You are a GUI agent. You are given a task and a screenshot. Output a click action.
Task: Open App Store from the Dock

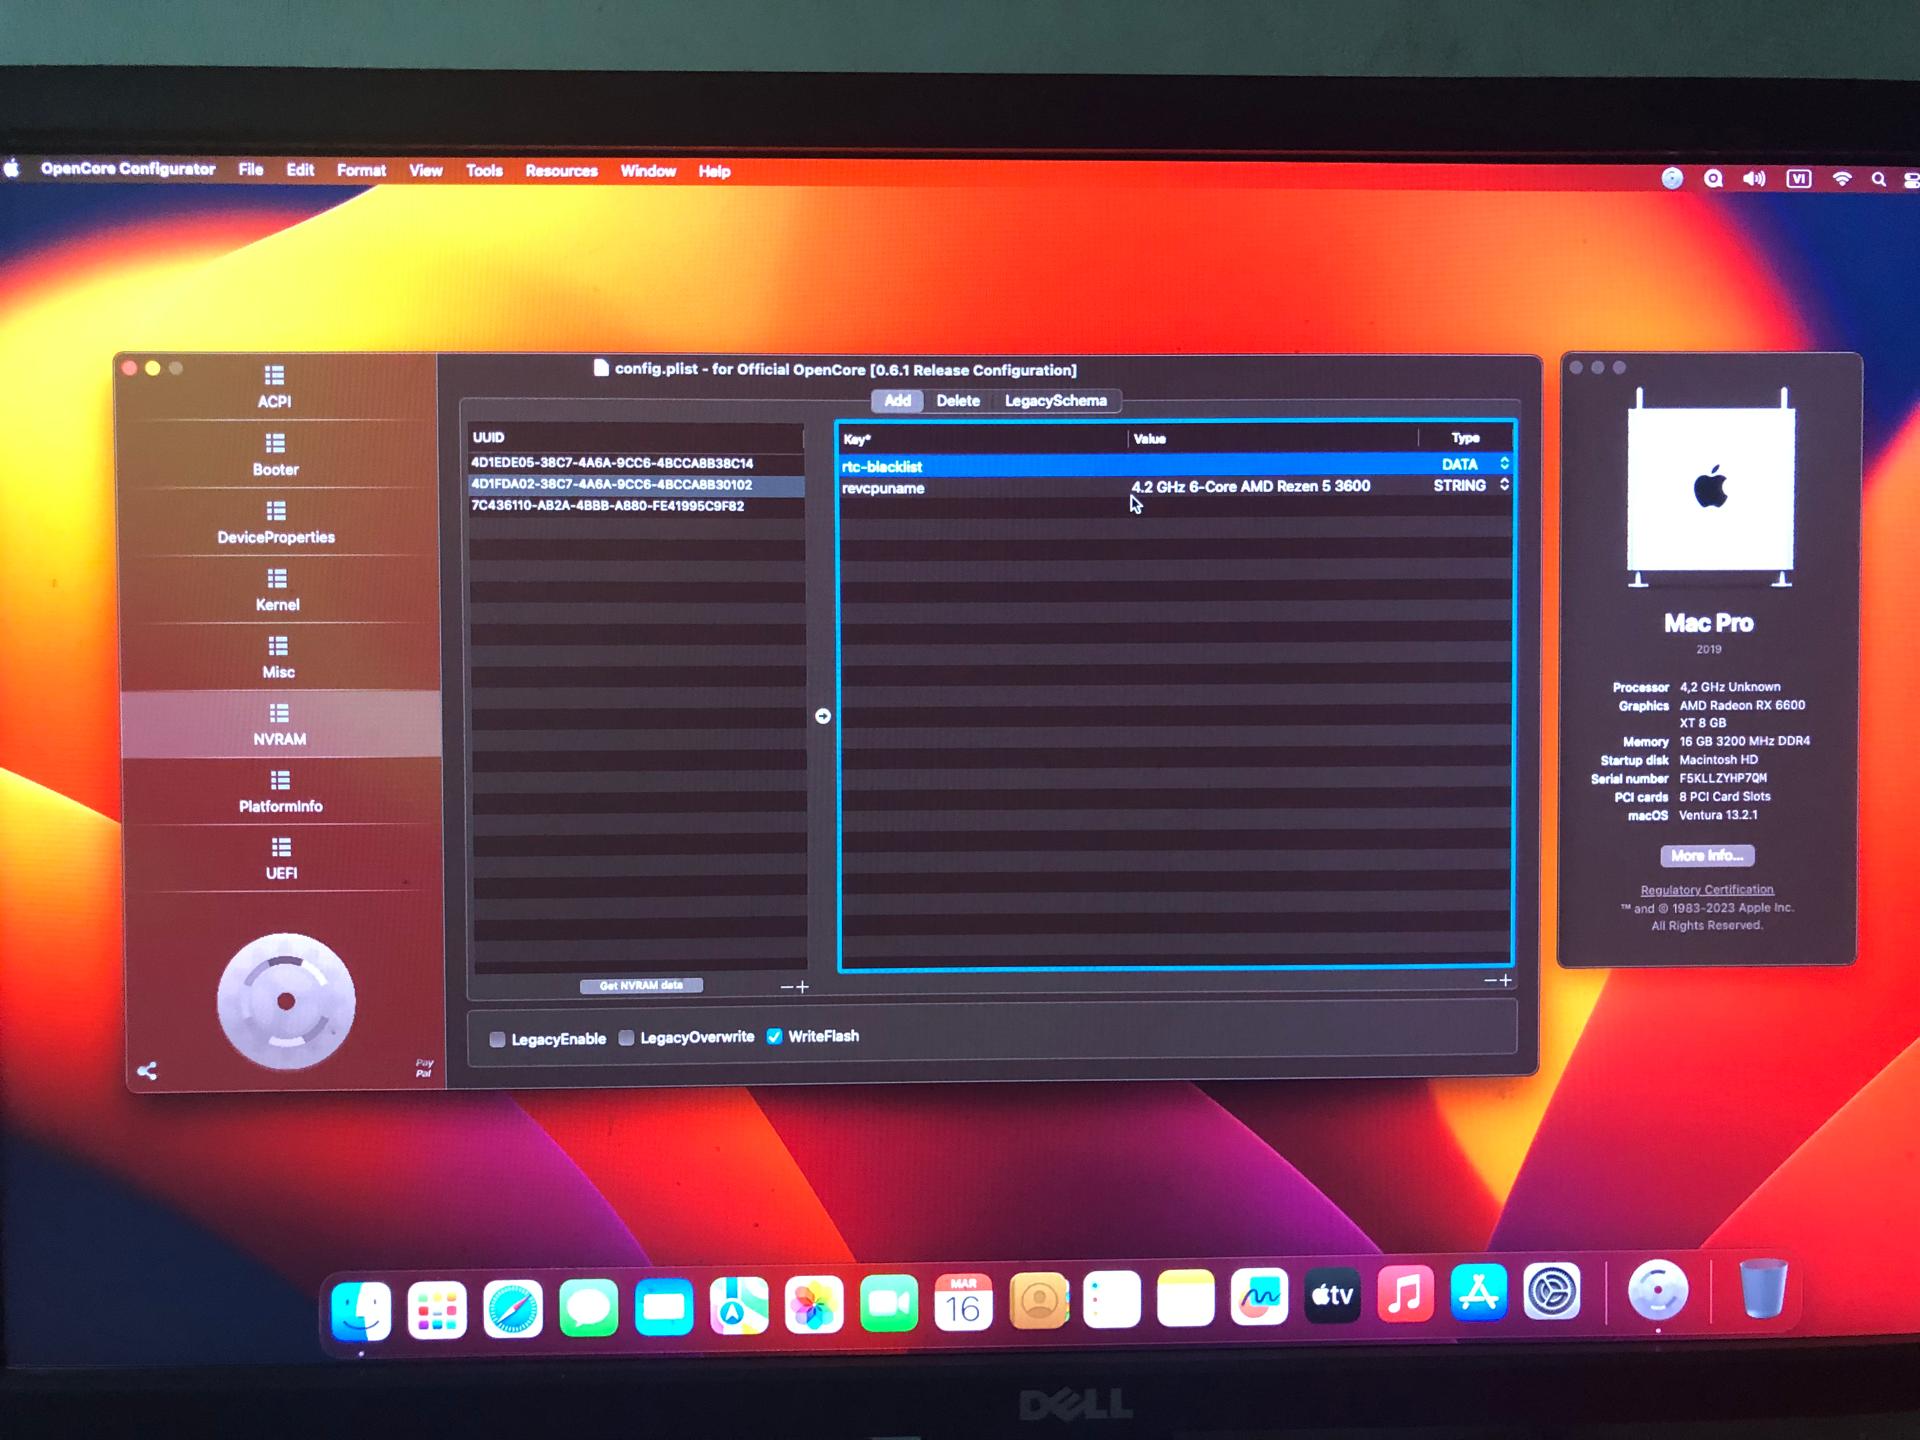(x=1479, y=1293)
